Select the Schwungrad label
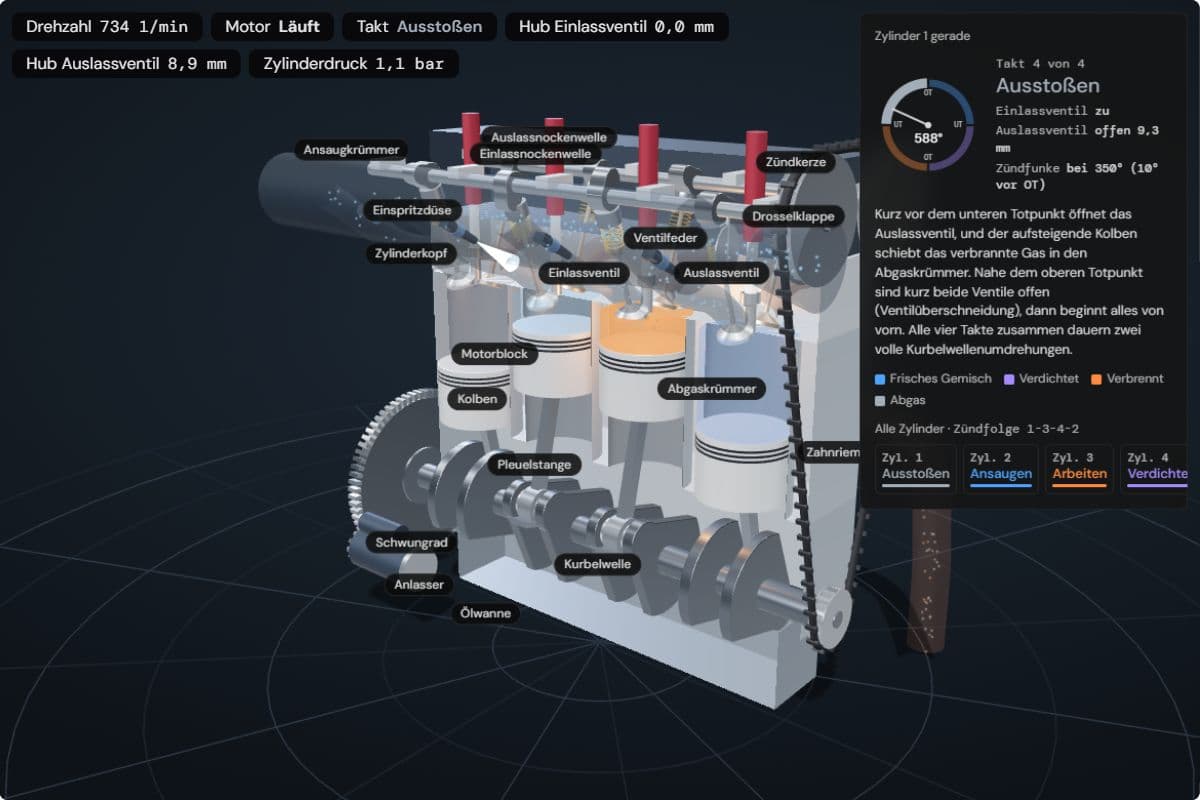This screenshot has height=800, width=1200. (411, 542)
